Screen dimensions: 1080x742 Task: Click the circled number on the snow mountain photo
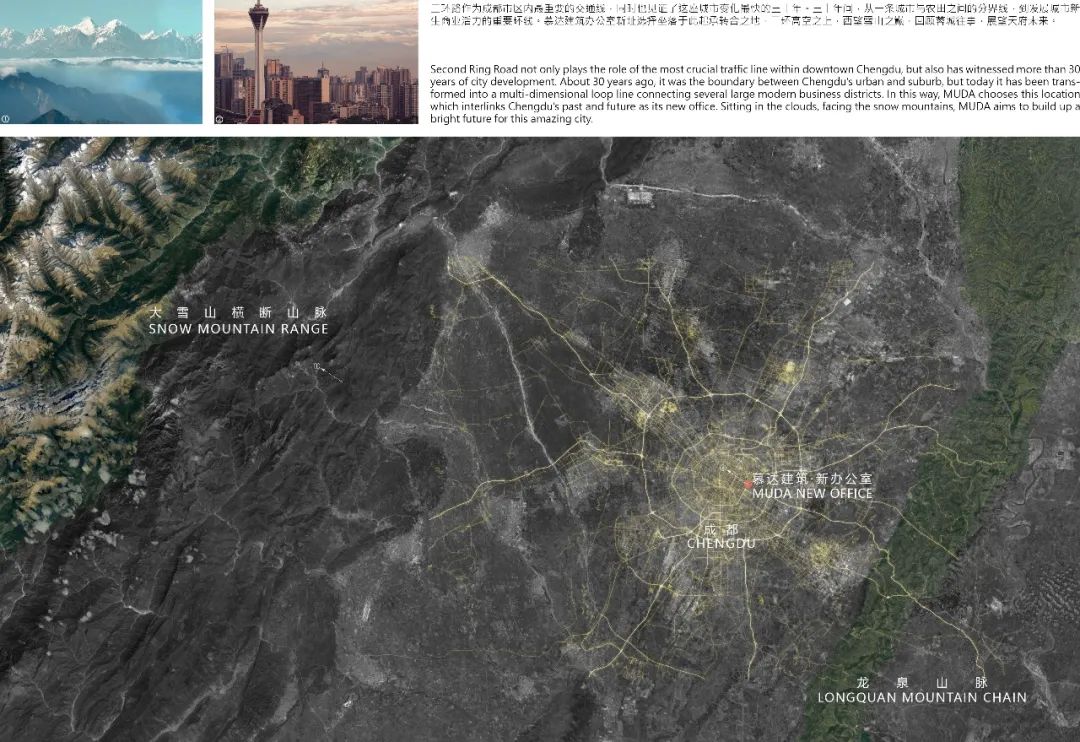[x=6, y=118]
